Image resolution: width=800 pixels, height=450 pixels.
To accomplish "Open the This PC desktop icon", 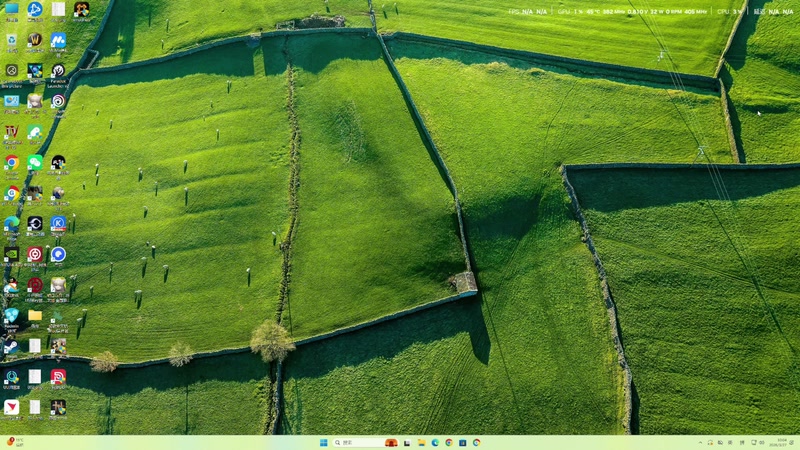I will (12, 10).
